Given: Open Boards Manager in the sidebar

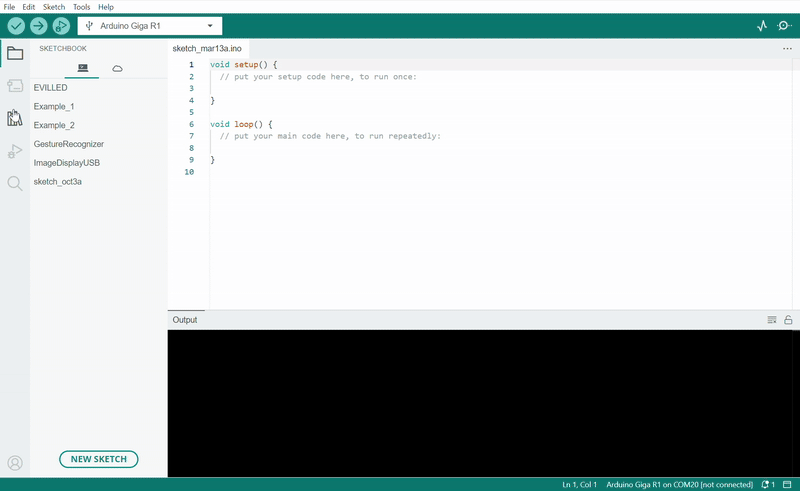Looking at the screenshot, I should click(x=14, y=86).
